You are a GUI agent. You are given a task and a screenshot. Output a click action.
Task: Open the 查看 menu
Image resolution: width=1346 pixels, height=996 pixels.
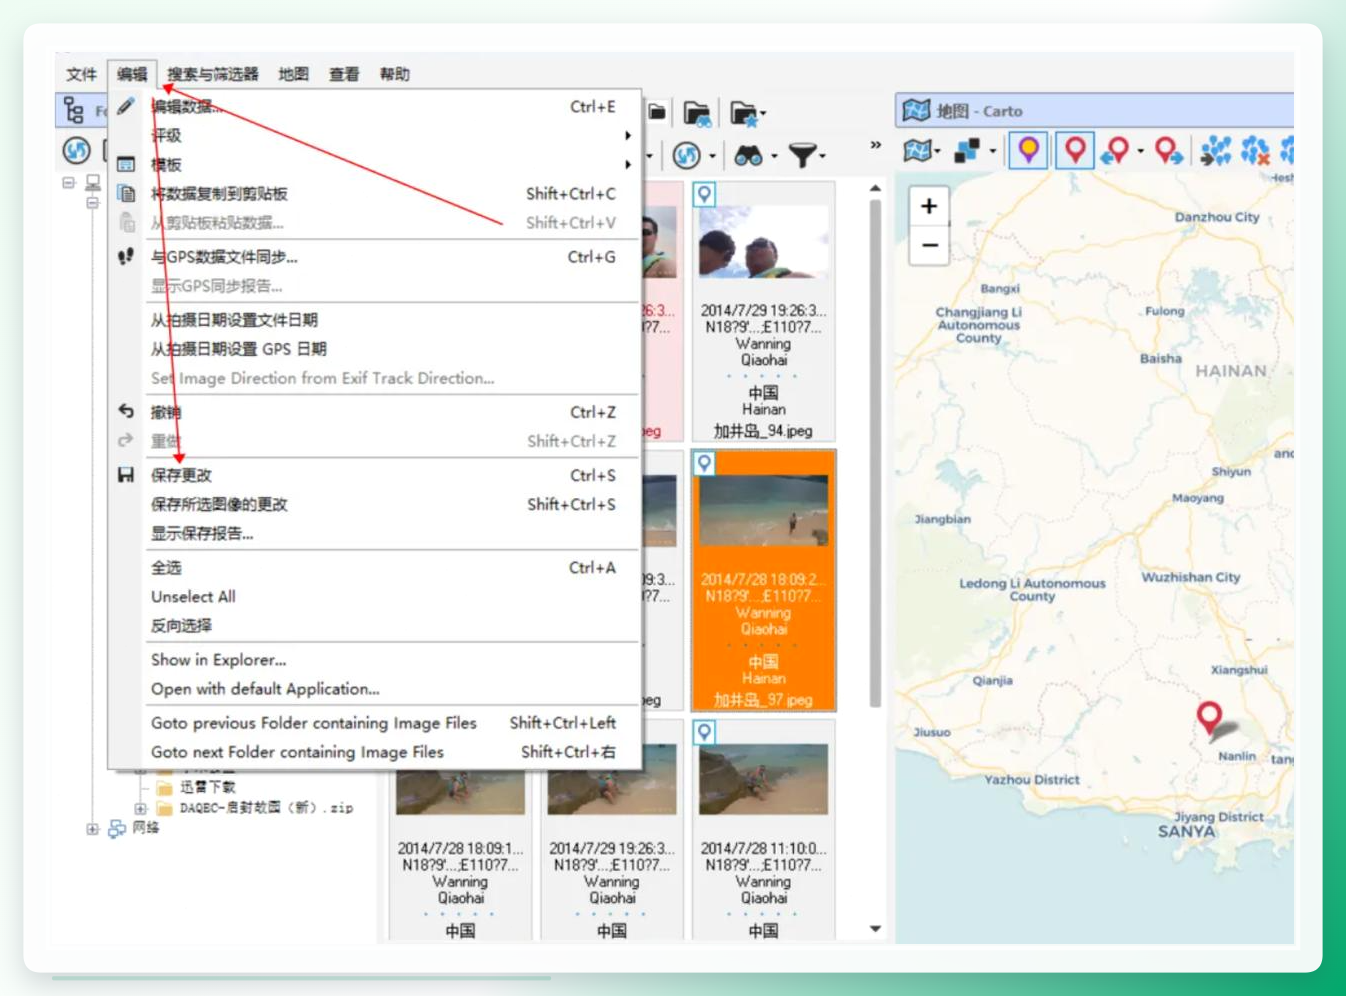[344, 74]
